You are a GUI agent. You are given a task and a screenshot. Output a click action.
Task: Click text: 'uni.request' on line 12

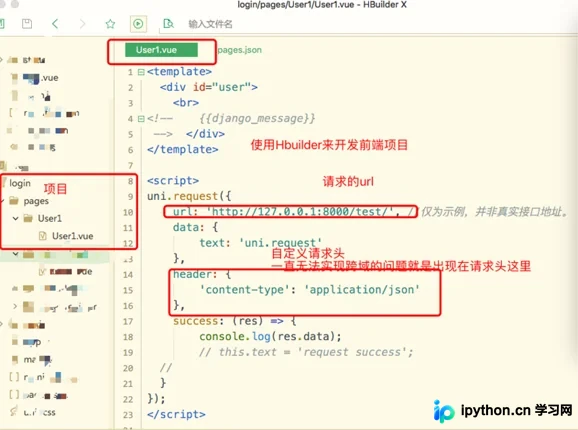(x=261, y=243)
